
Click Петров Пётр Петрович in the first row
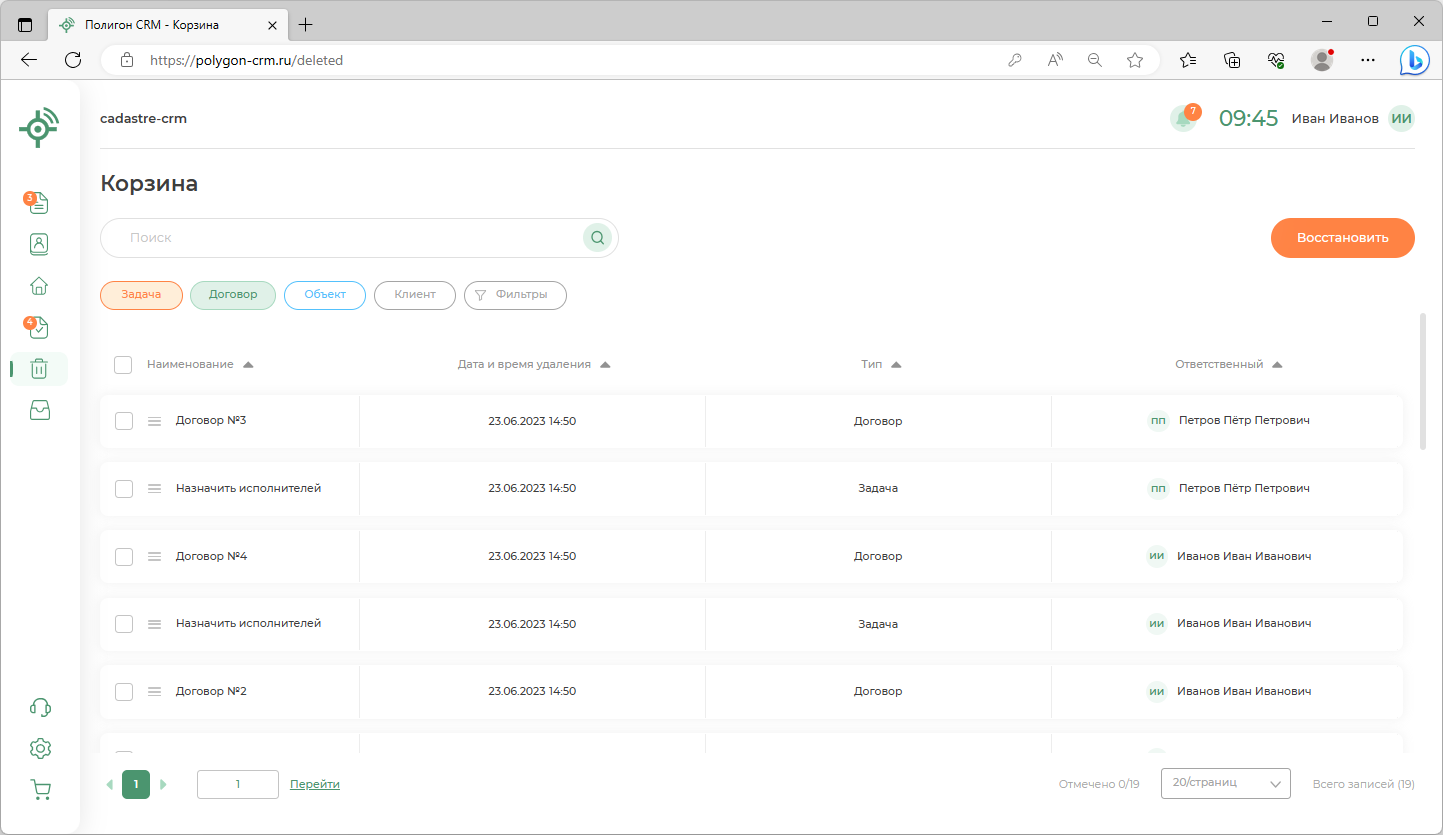pyautogui.click(x=1244, y=420)
